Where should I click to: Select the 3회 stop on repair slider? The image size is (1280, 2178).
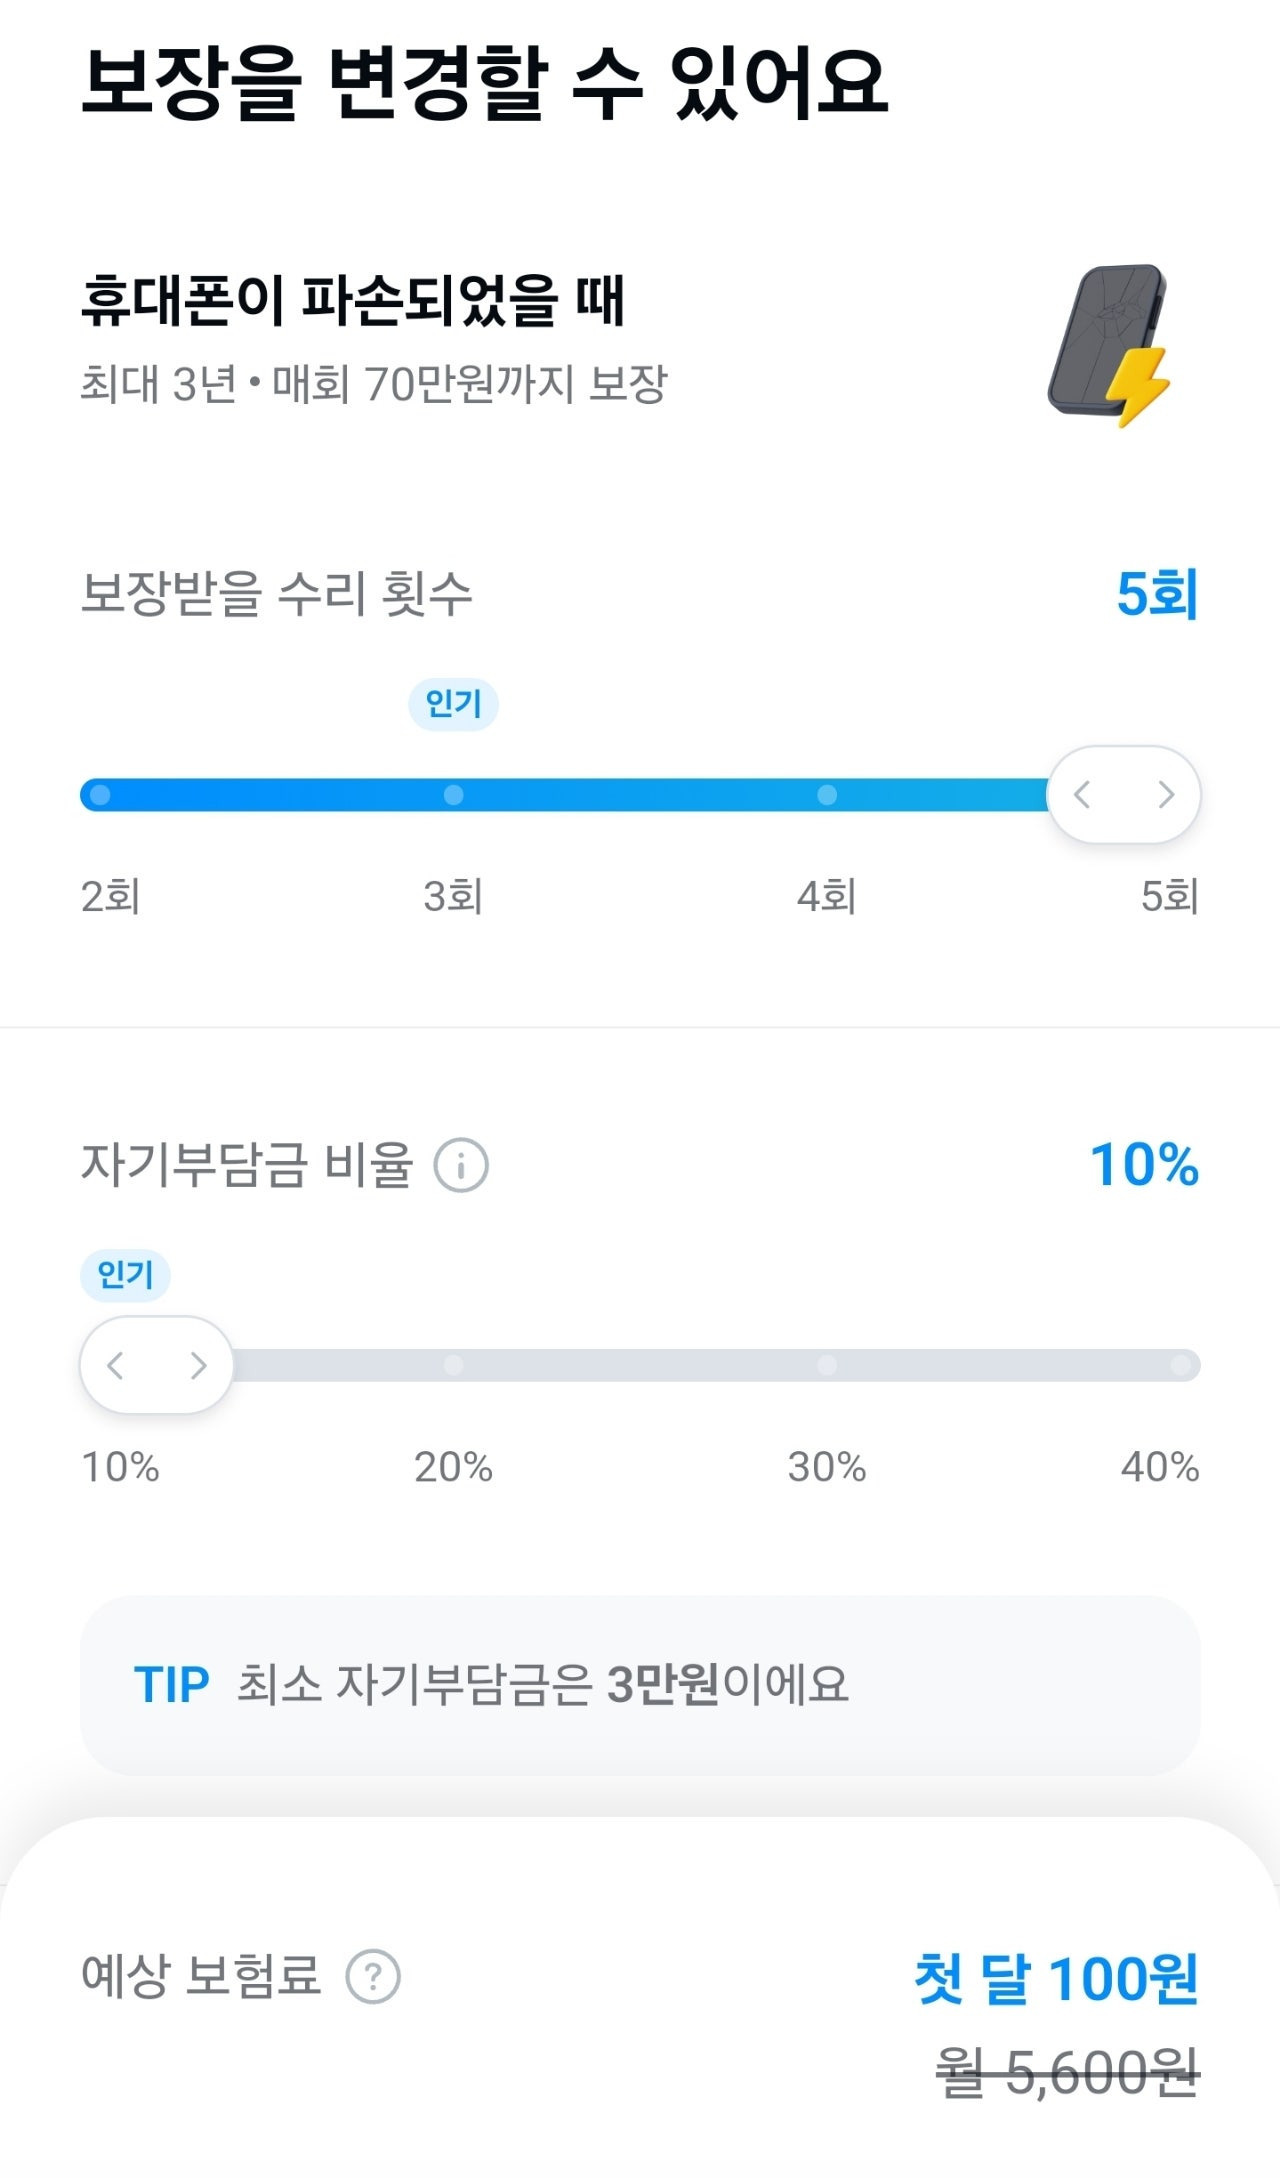(453, 795)
